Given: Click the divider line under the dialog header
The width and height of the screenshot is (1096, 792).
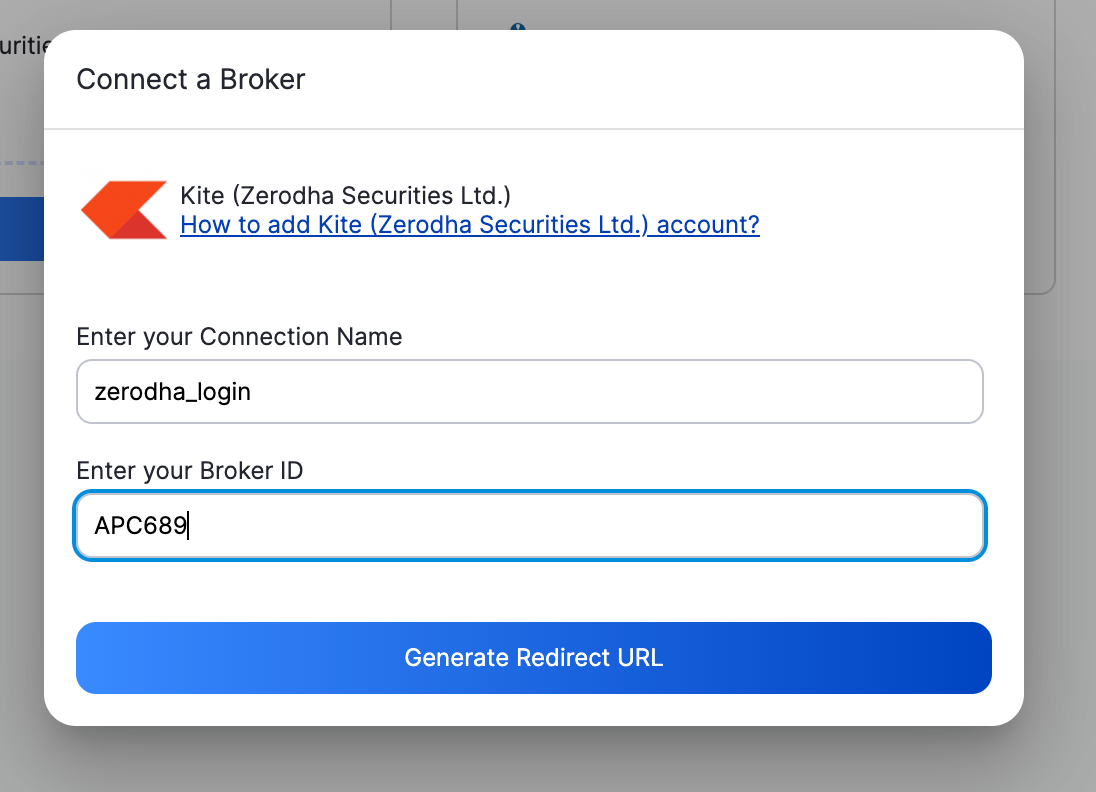Looking at the screenshot, I should tap(534, 129).
